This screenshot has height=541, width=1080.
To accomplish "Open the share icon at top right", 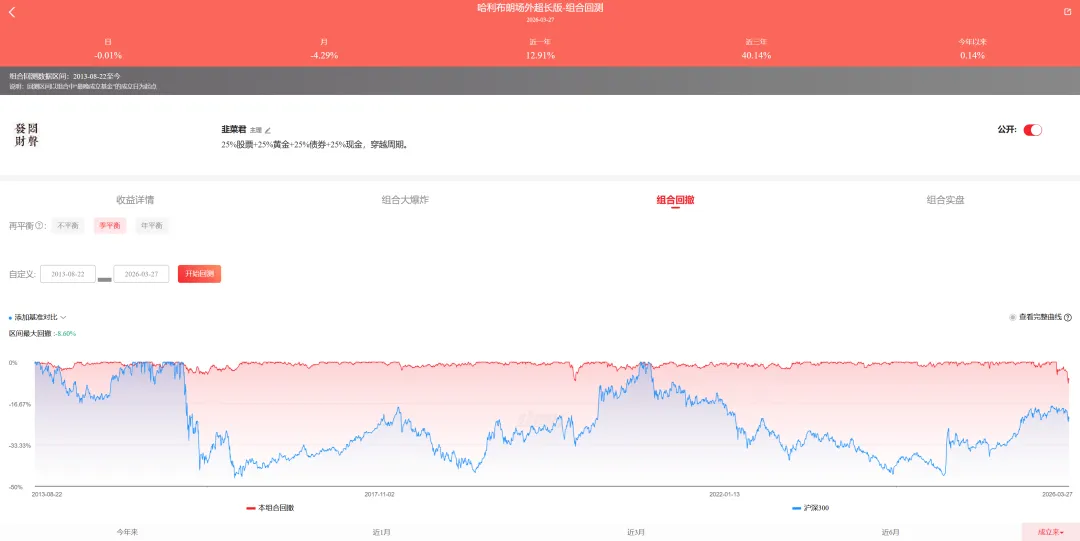I will click(1068, 12).
